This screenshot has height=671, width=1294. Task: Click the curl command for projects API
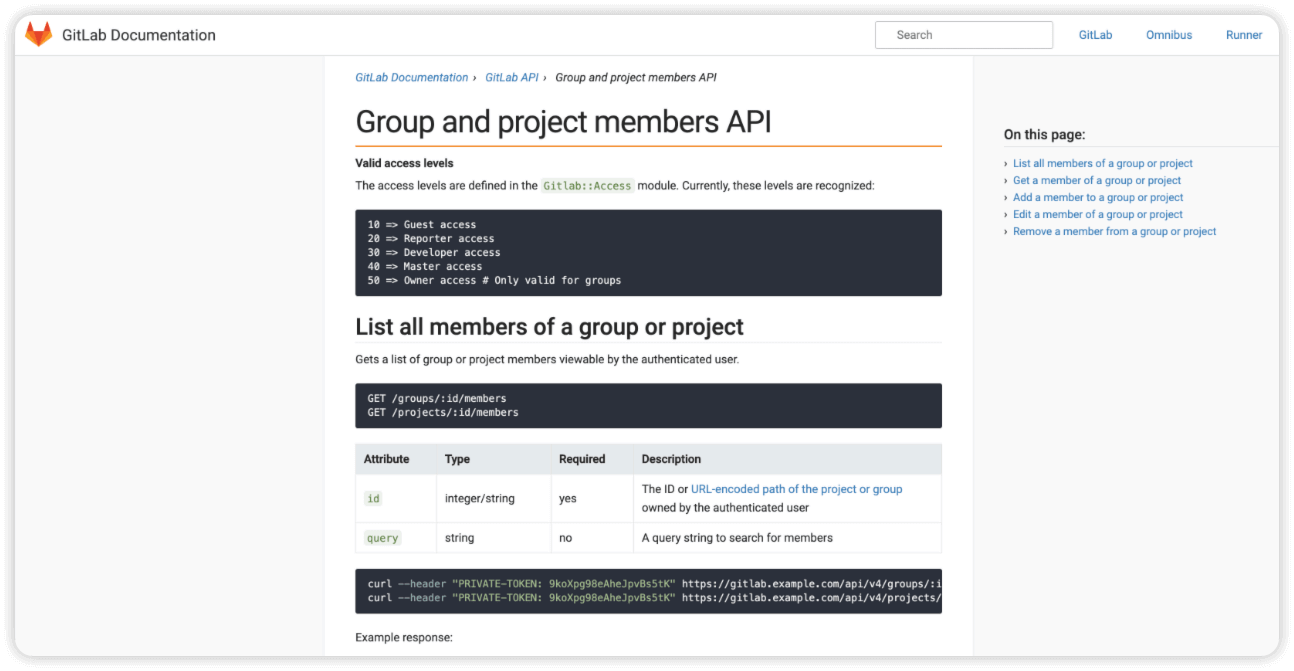654,598
